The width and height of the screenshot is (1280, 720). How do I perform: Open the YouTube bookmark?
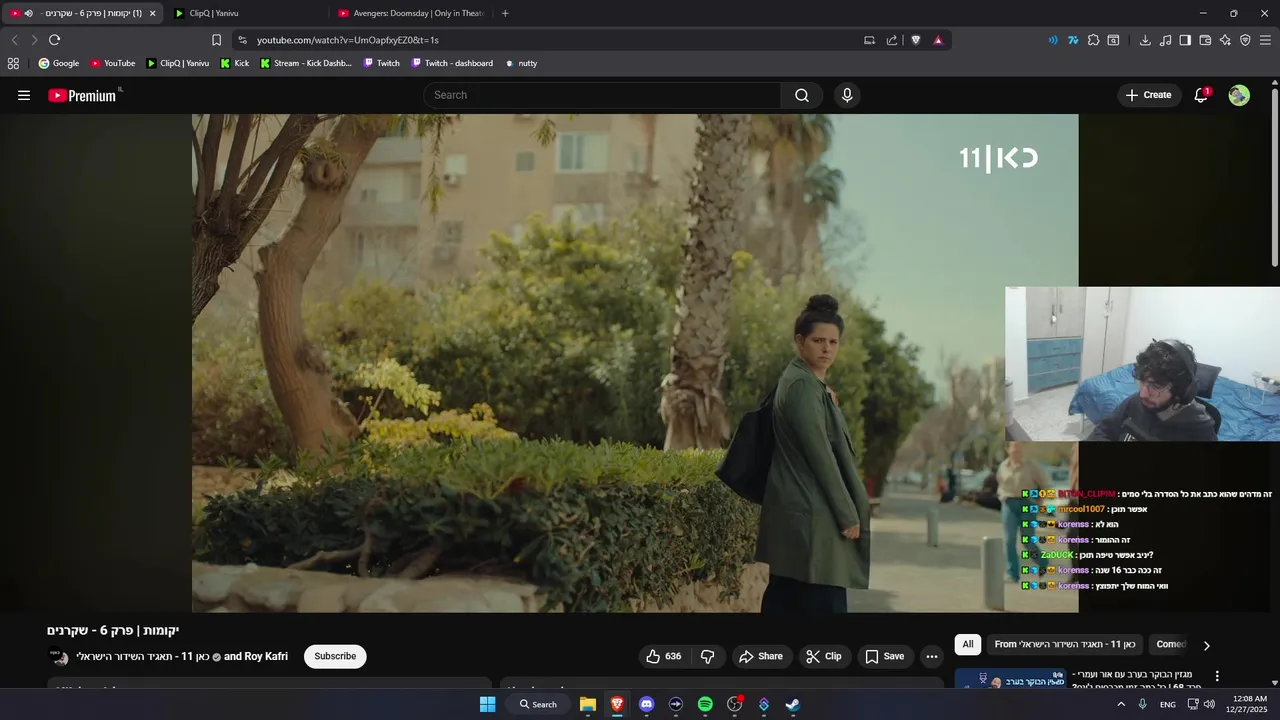[x=112, y=63]
